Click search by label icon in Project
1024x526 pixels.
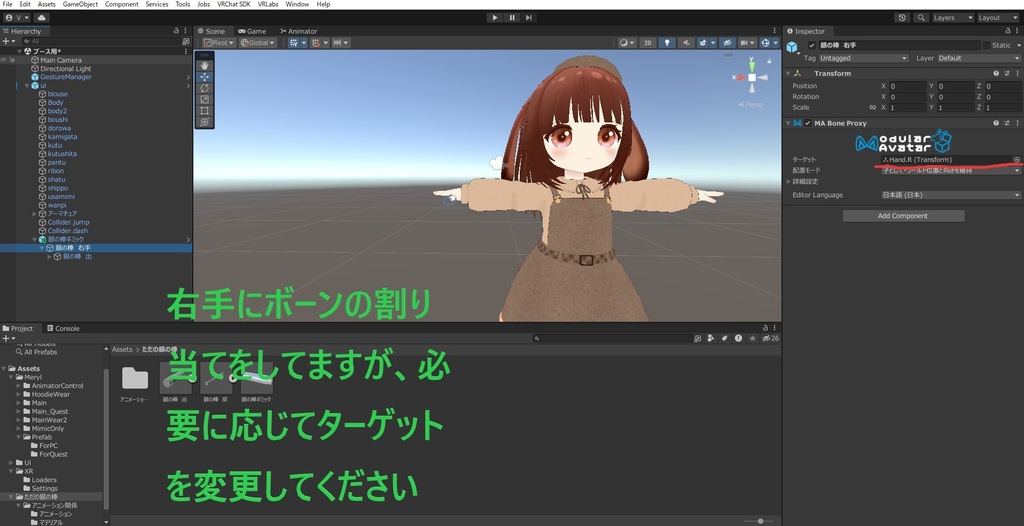(x=724, y=338)
